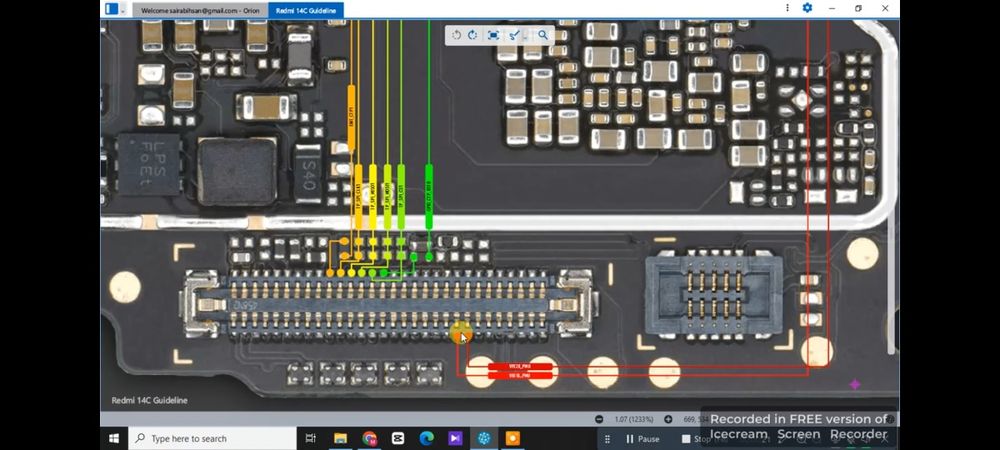Open the blue settings gear
The image size is (1000, 450).
(x=807, y=8)
